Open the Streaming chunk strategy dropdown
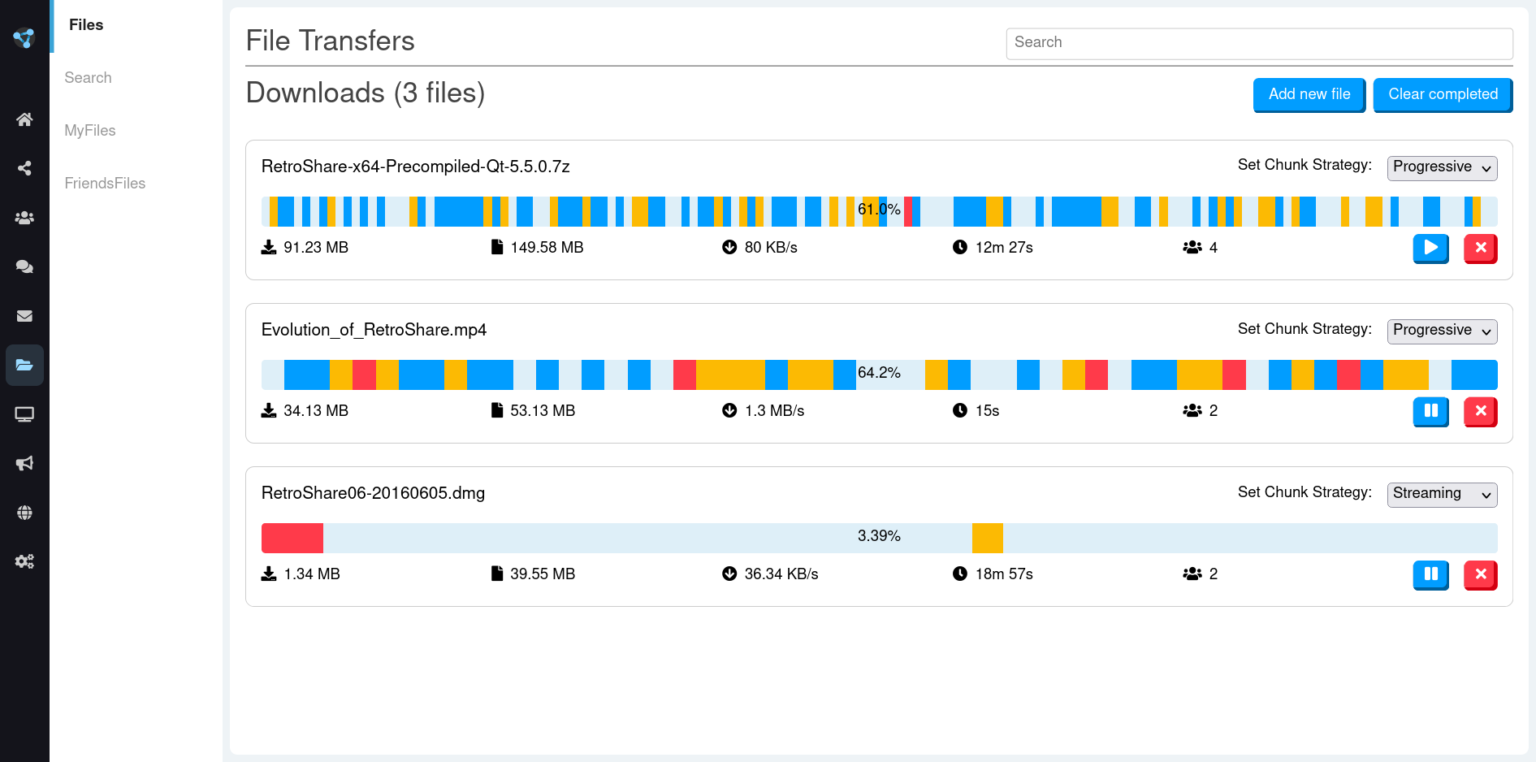This screenshot has width=1536, height=762. click(1442, 493)
